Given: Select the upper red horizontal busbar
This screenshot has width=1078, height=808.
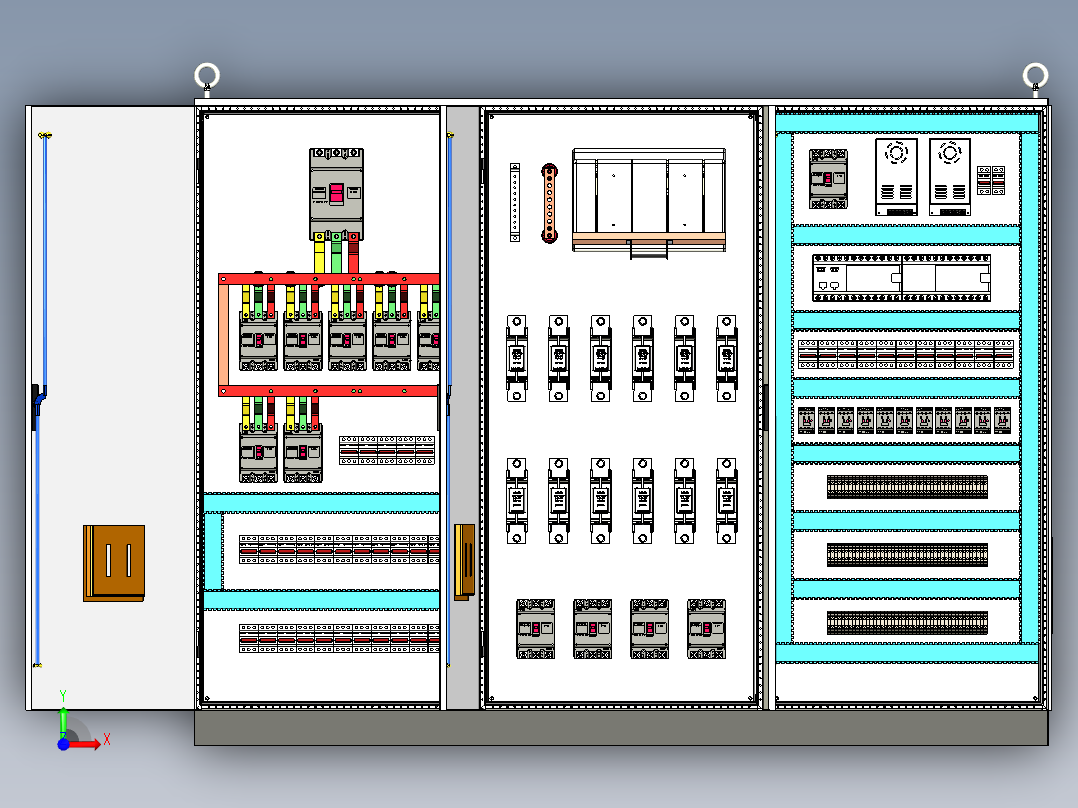Looking at the screenshot, I should (329, 279).
